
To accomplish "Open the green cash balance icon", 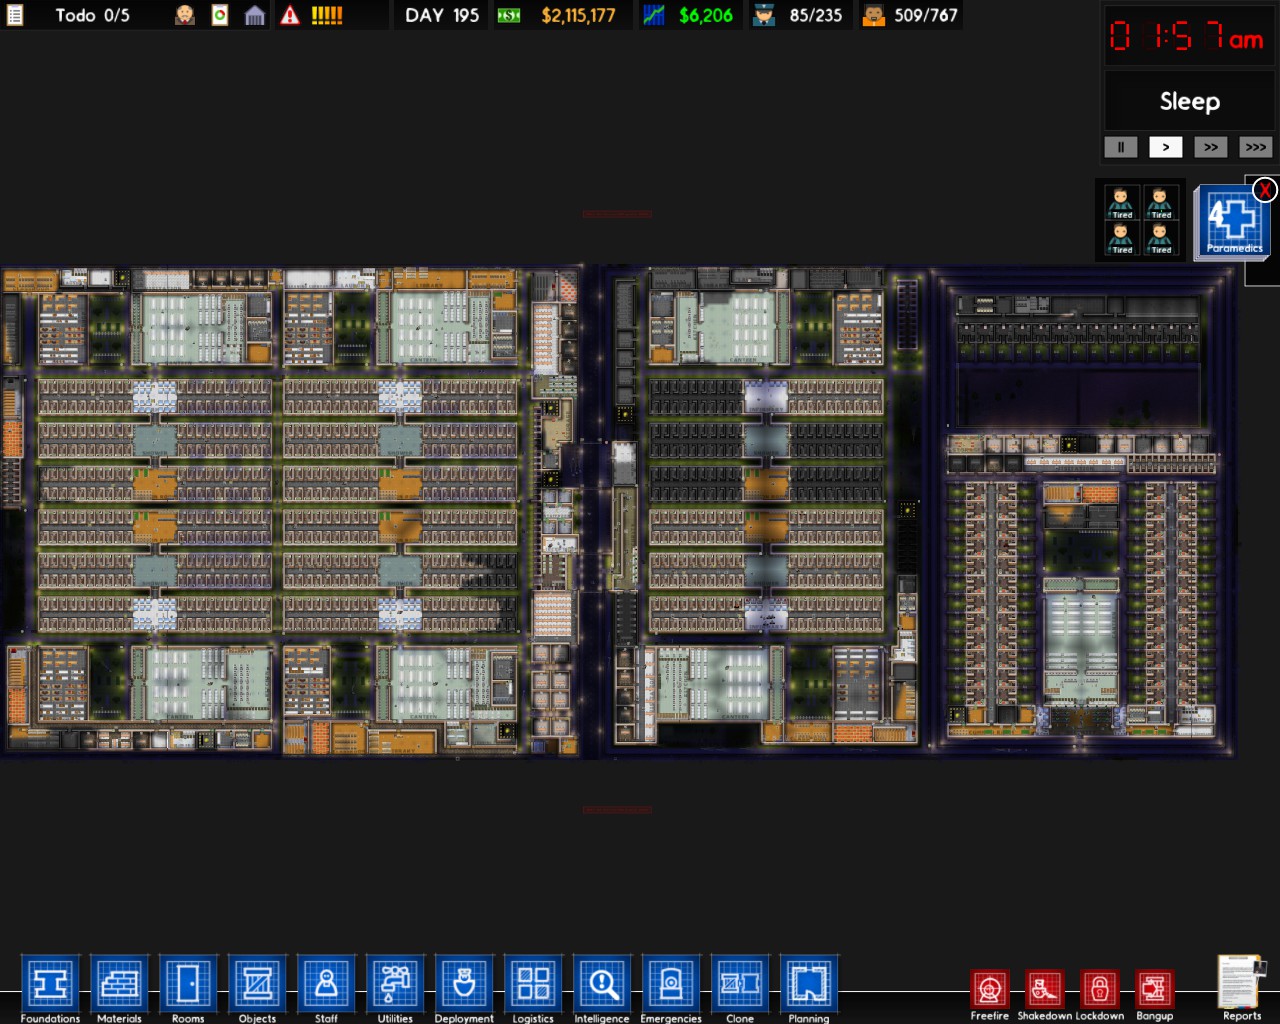I will point(509,15).
